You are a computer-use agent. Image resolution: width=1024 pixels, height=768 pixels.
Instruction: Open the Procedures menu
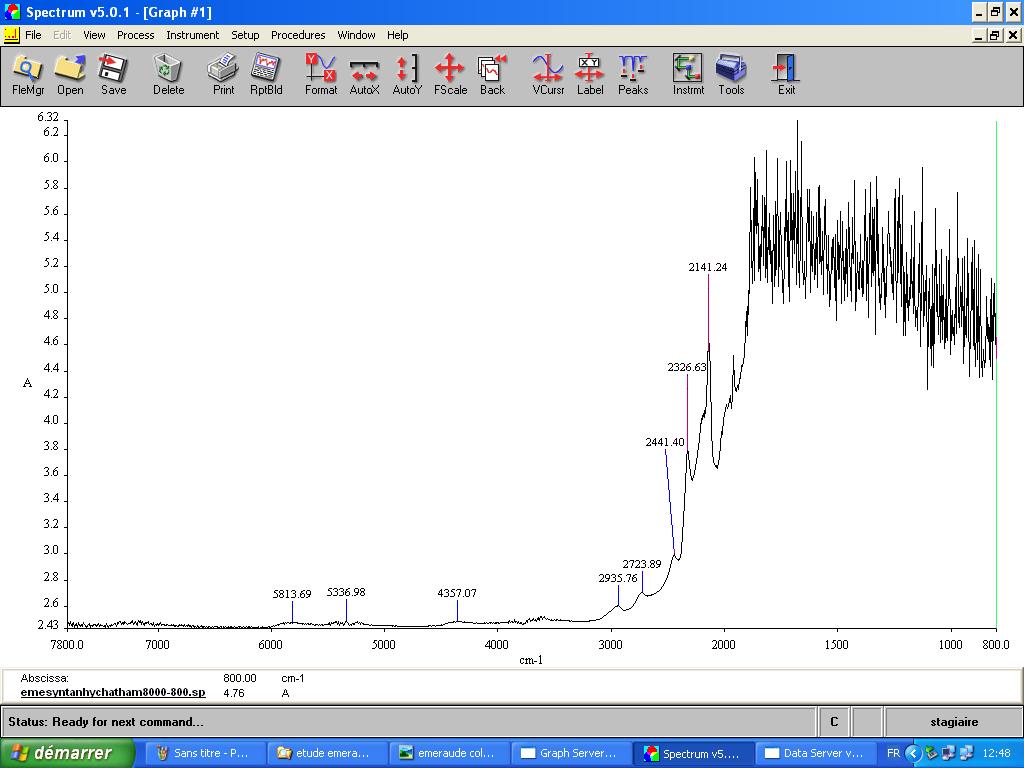tap(298, 35)
